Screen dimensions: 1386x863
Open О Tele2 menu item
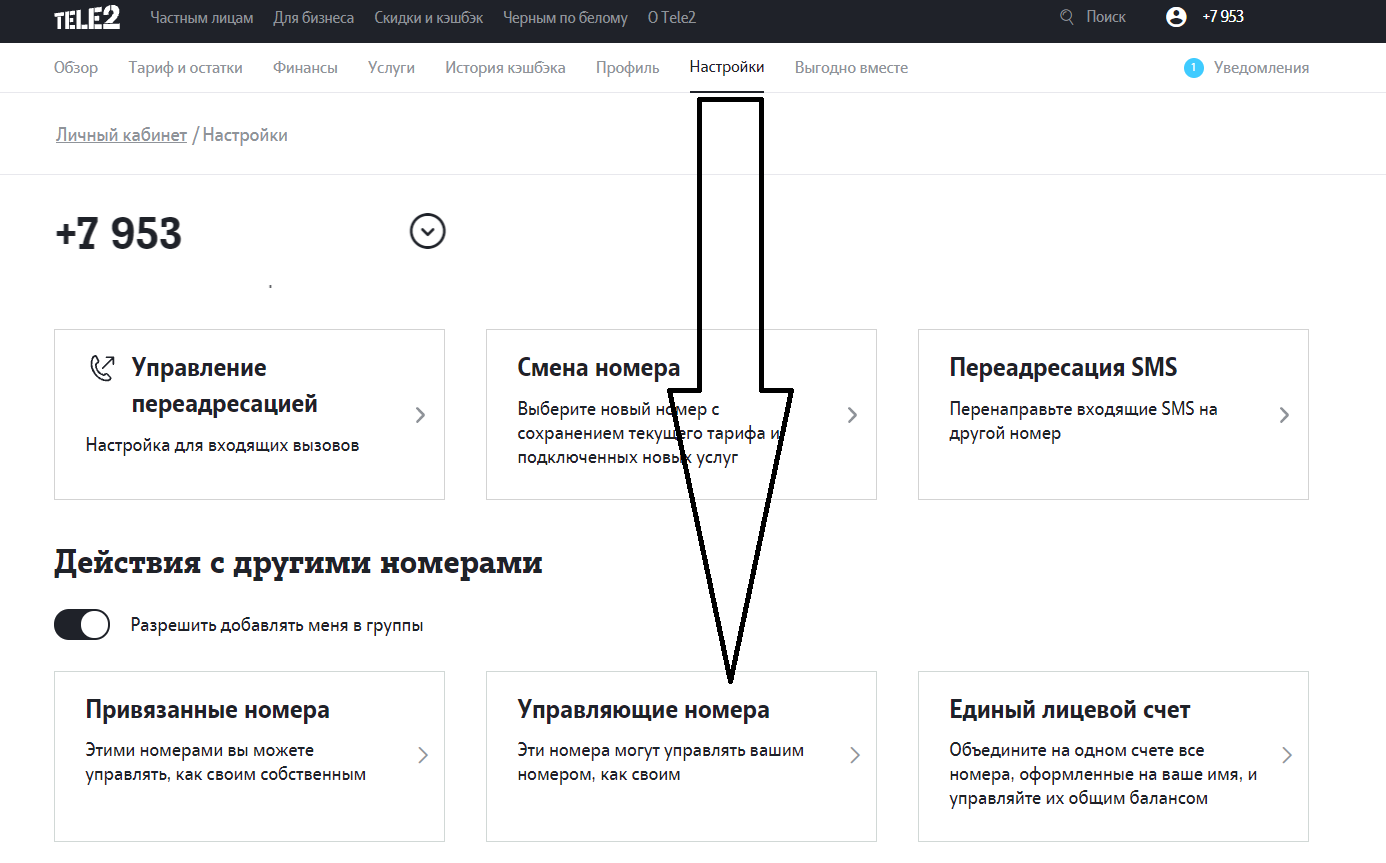[x=672, y=17]
